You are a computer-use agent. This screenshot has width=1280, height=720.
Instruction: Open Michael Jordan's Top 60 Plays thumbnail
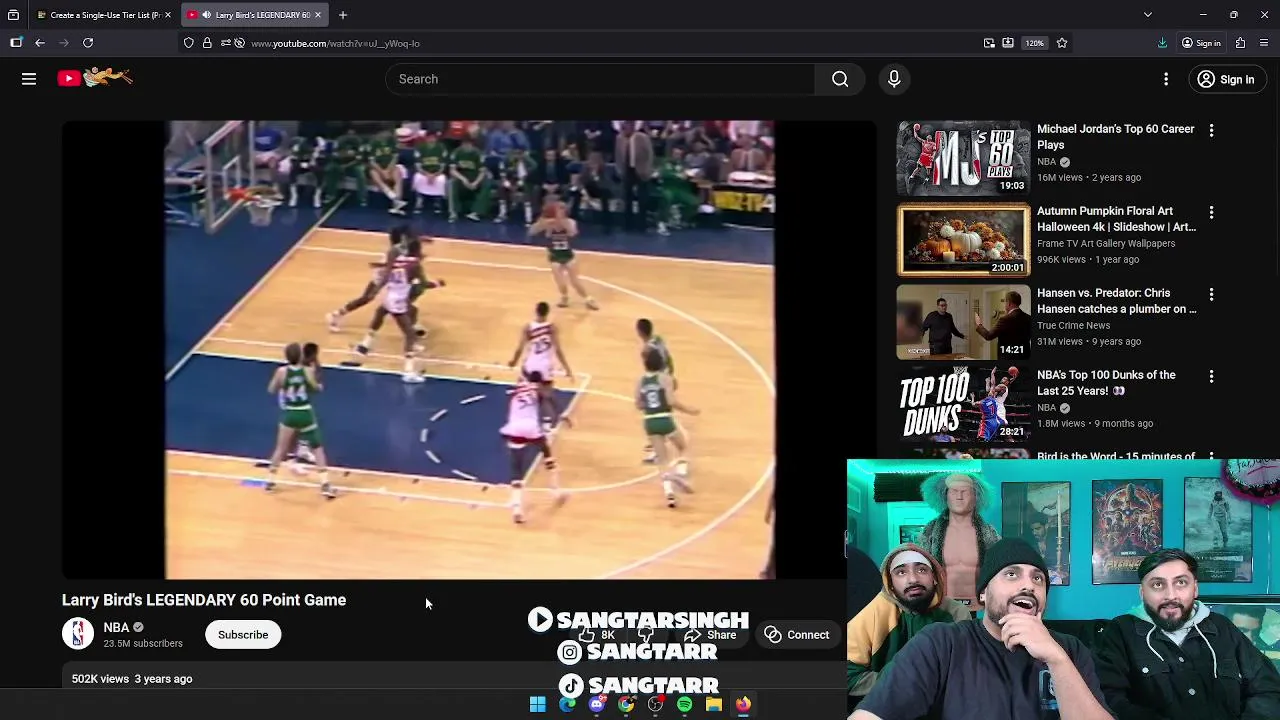pos(963,158)
